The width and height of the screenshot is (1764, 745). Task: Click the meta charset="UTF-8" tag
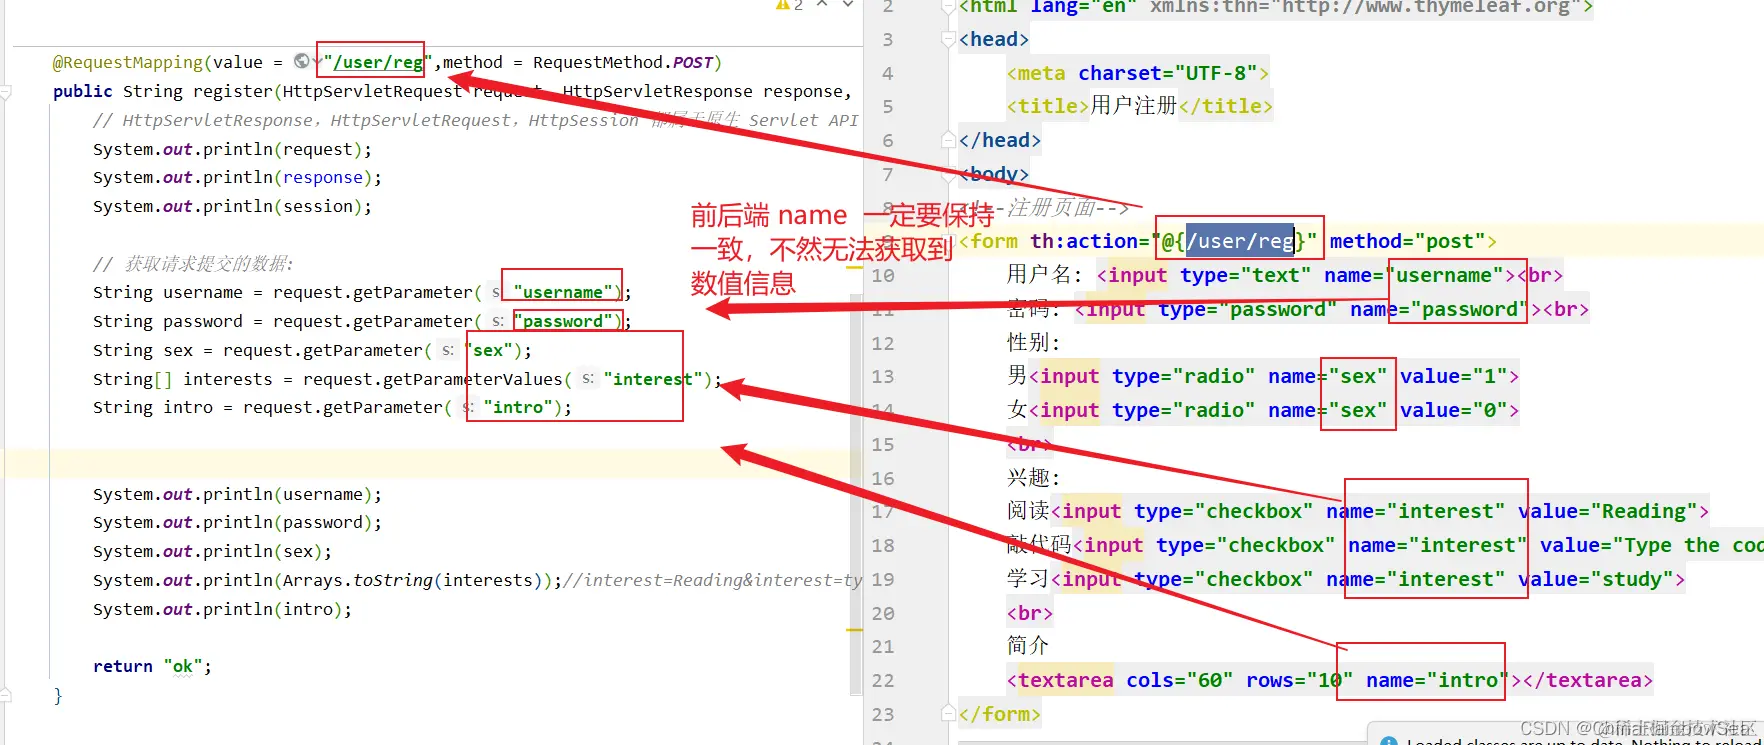point(1138,73)
